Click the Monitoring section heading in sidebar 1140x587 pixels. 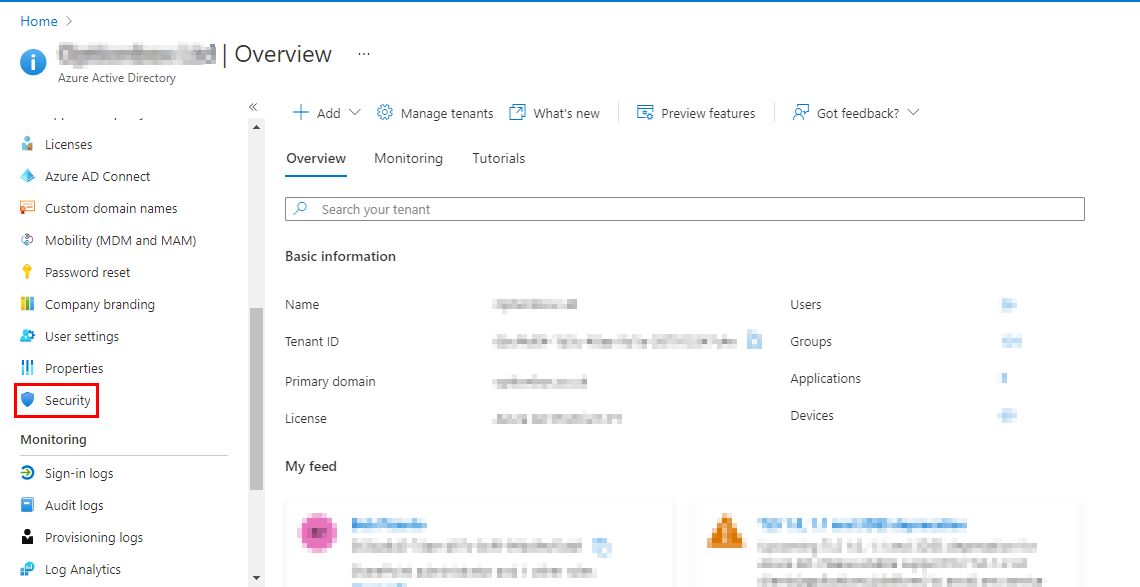click(53, 439)
